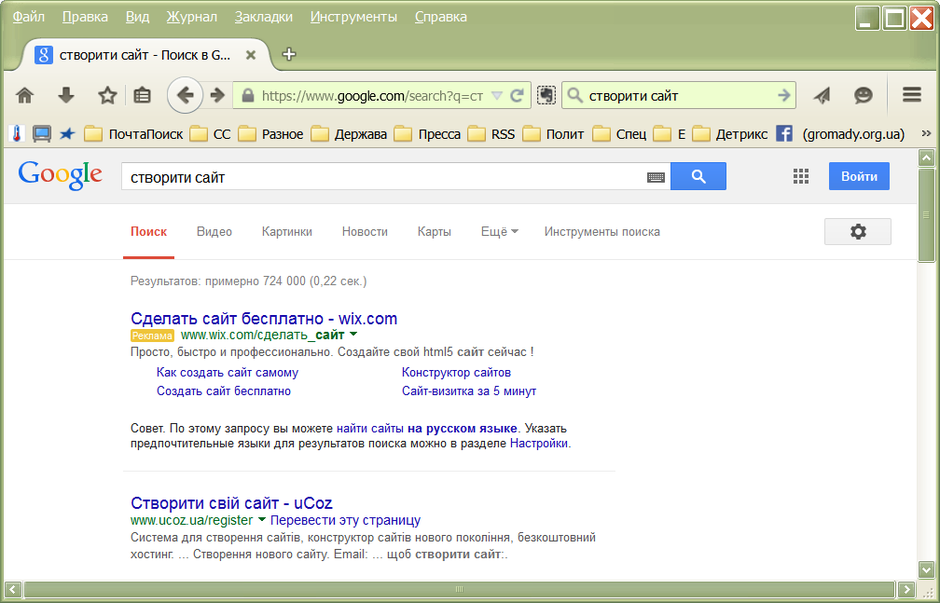Bookmark this page with the star icon
Viewport: 940px width, 603px height.
pos(107,95)
